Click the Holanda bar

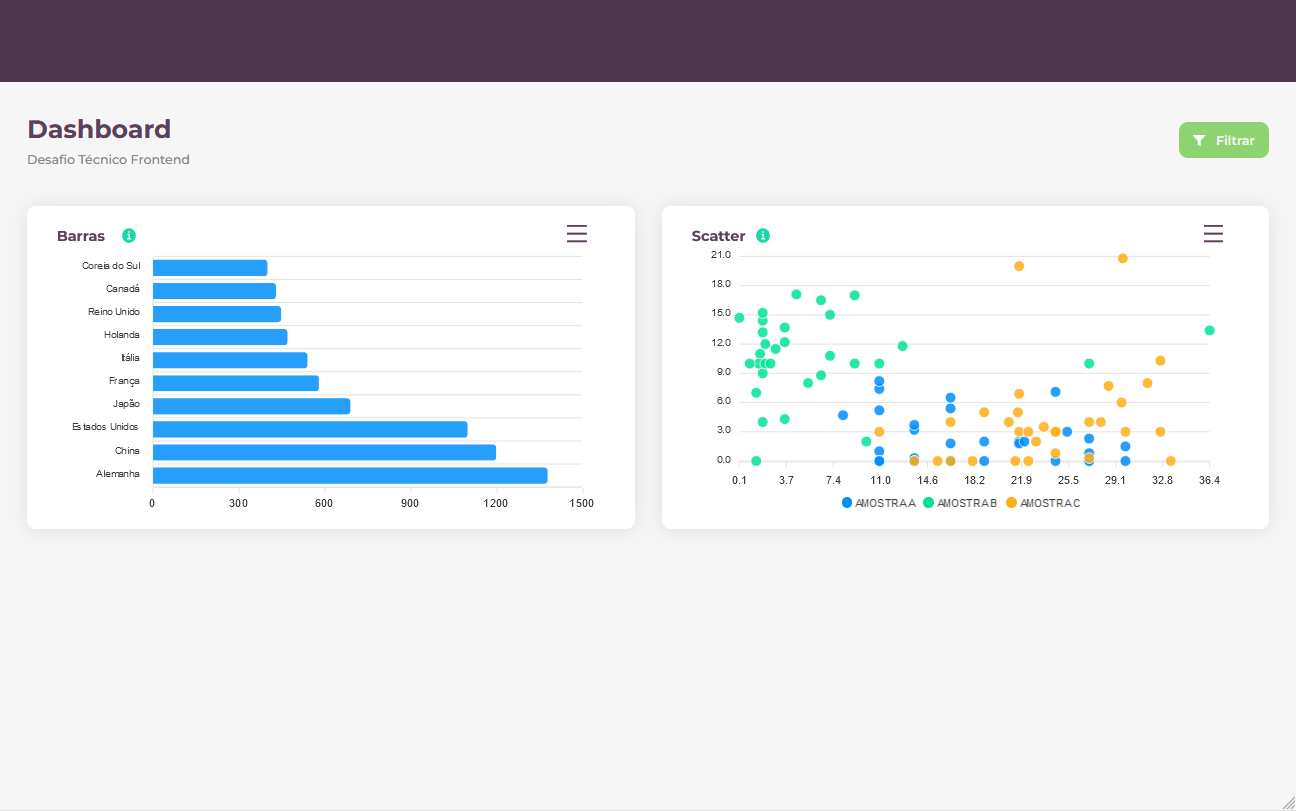coord(220,337)
